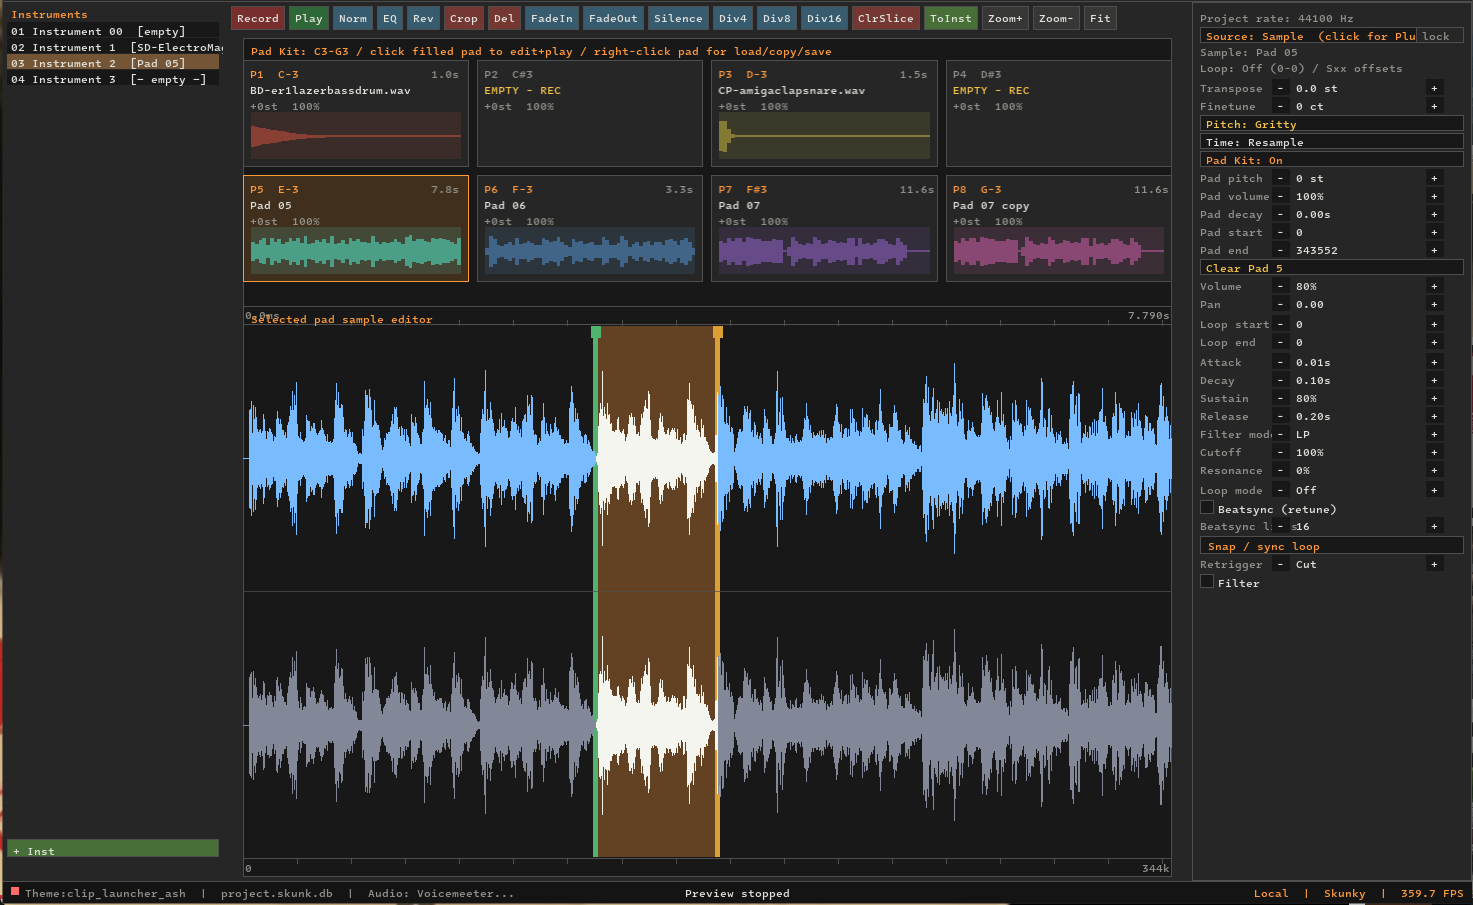Slice the sample with Div4
This screenshot has width=1473, height=905.
click(x=732, y=18)
